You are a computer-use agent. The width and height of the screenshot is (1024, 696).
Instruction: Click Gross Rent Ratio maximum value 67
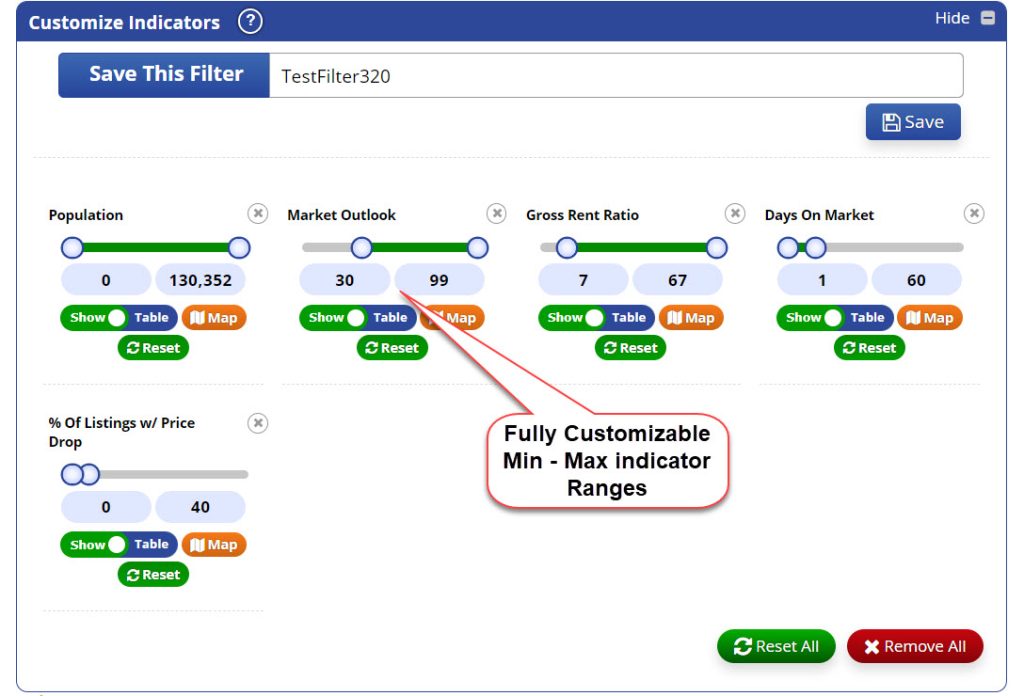point(677,280)
